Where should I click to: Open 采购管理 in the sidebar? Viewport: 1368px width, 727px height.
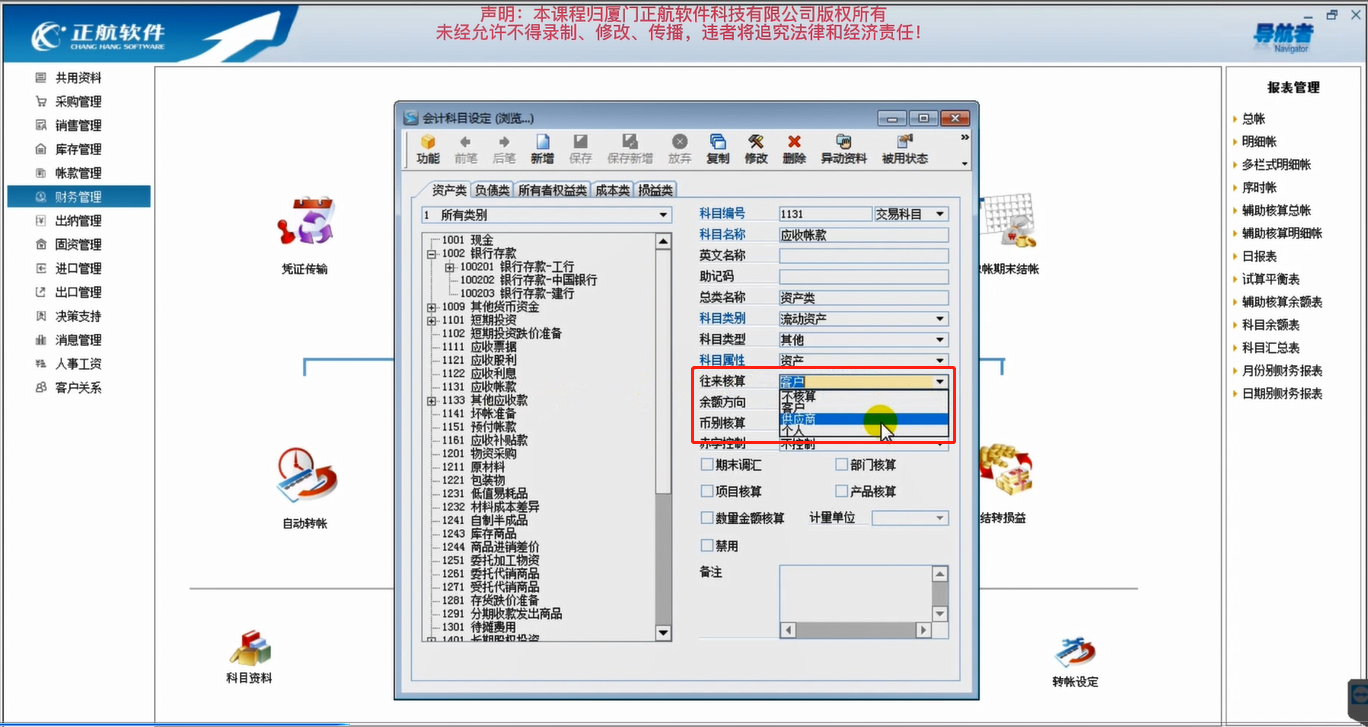(x=78, y=102)
